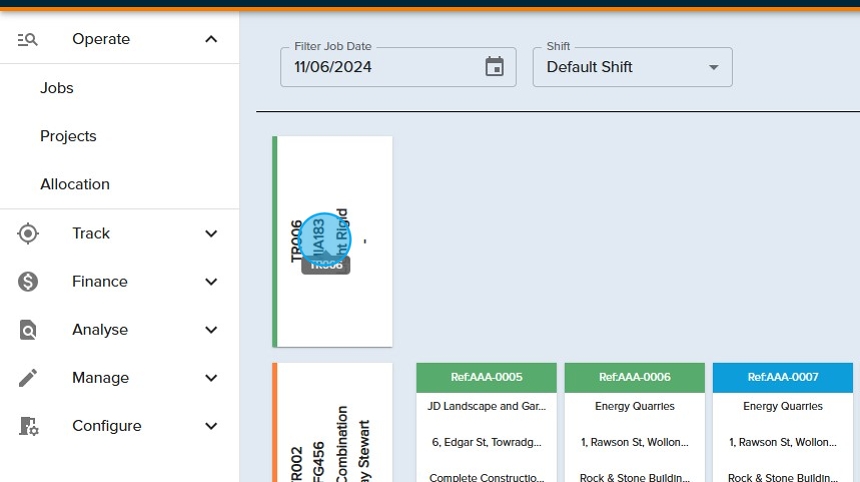Expand the Configure section chevron
The width and height of the screenshot is (860, 482).
211,426
